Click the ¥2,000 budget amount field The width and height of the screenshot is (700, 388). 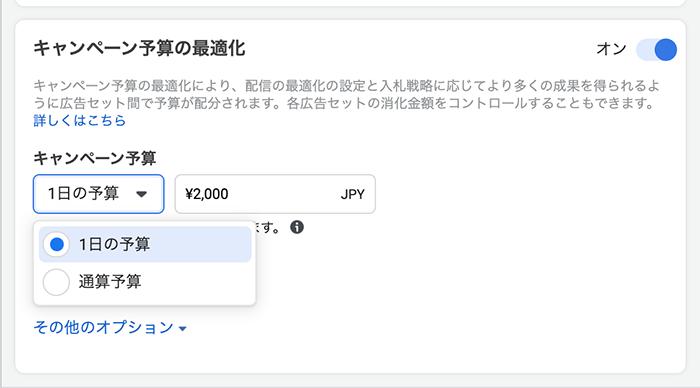coord(275,194)
